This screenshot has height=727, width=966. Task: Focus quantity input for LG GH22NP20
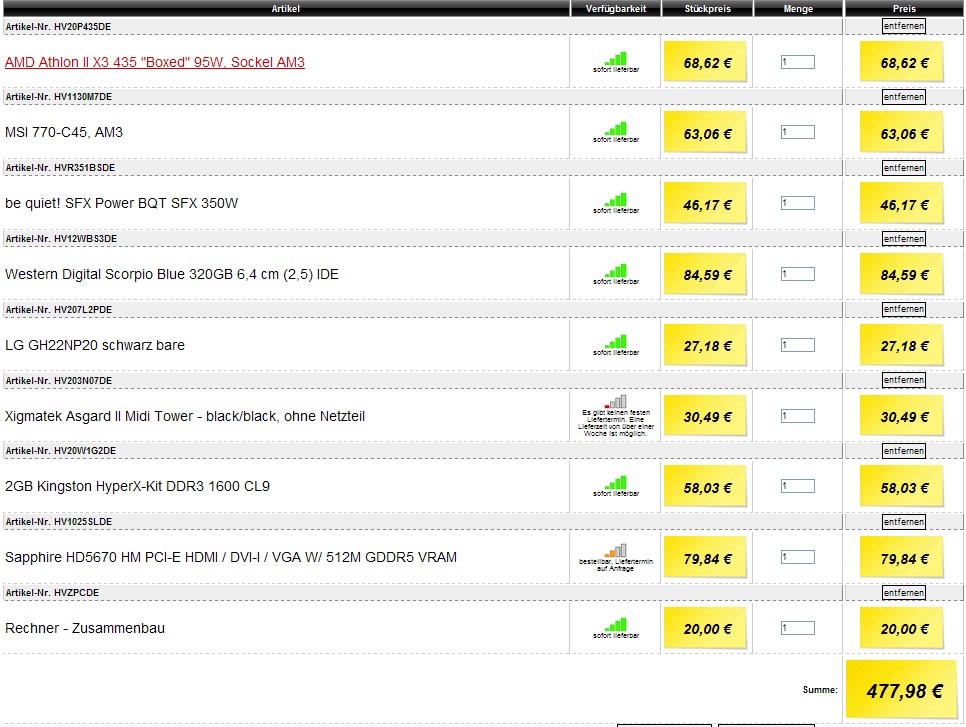tap(798, 344)
